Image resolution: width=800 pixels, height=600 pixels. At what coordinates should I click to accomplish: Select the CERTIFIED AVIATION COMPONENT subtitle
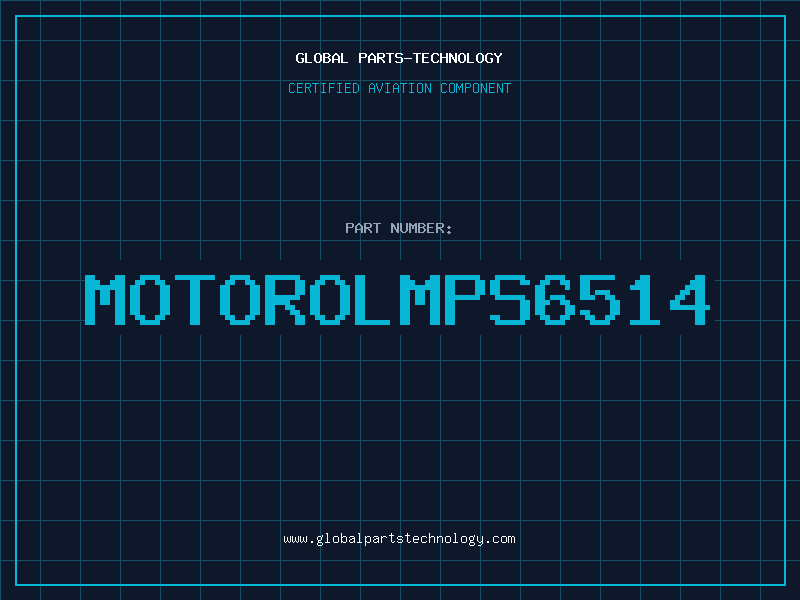tap(399, 88)
